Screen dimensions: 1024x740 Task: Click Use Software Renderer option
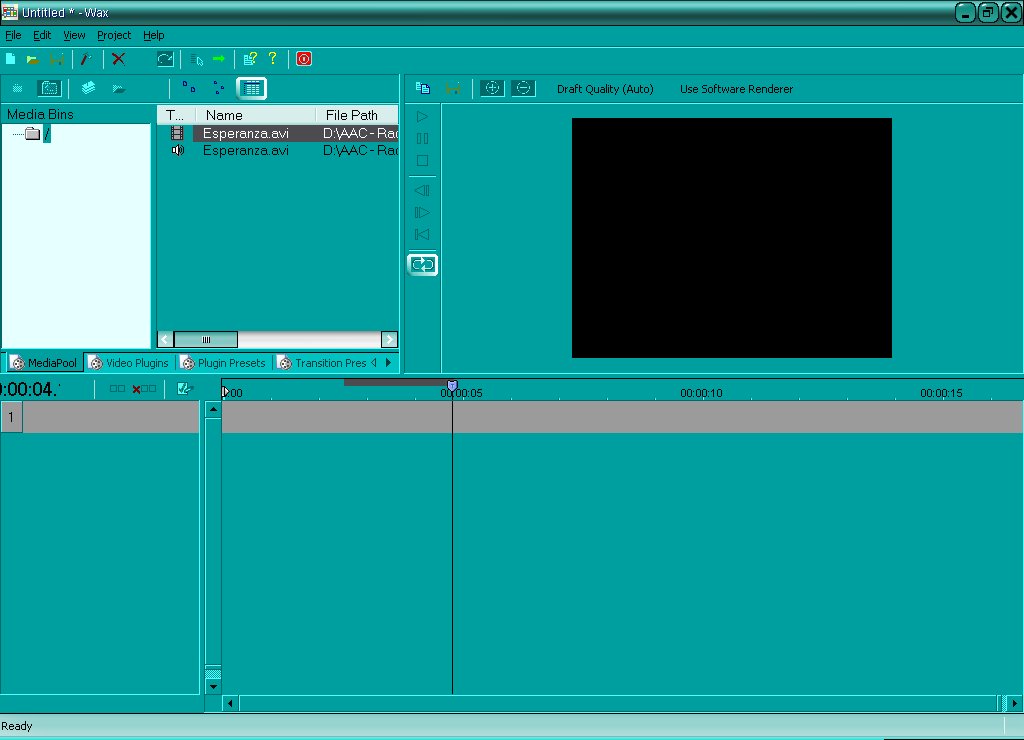click(736, 89)
